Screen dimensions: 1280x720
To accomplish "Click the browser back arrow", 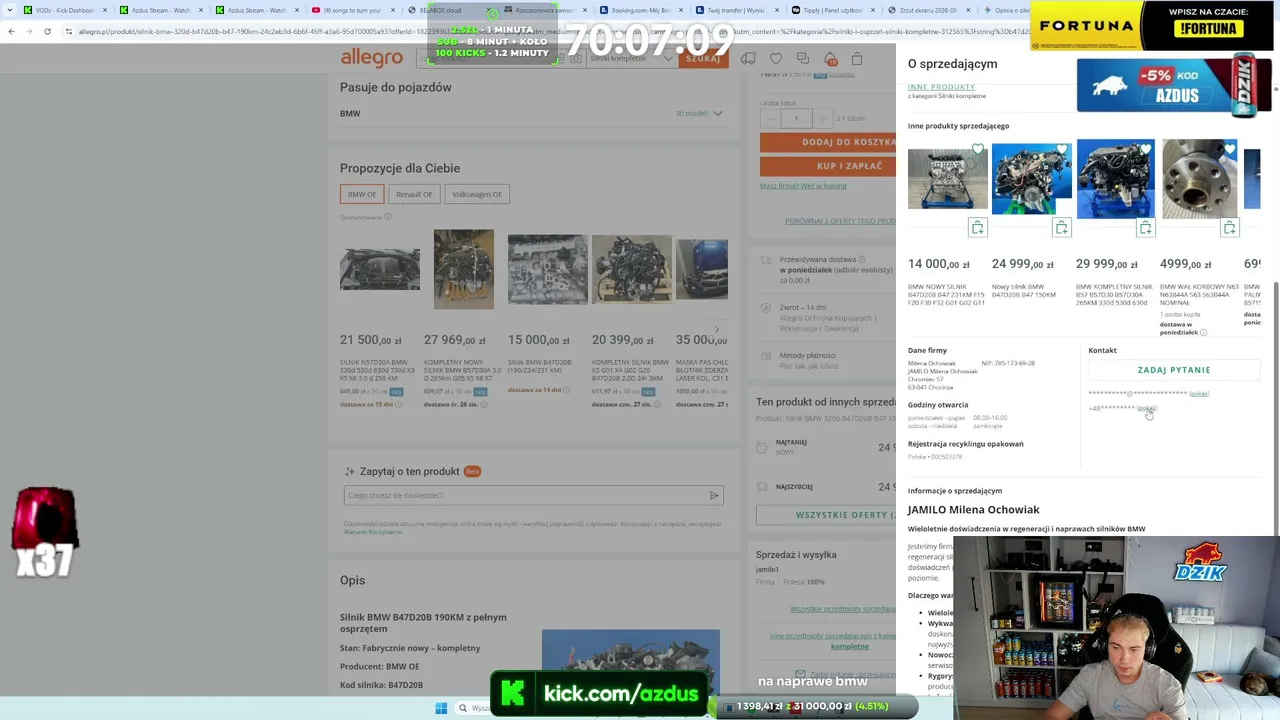I will tap(11, 31).
